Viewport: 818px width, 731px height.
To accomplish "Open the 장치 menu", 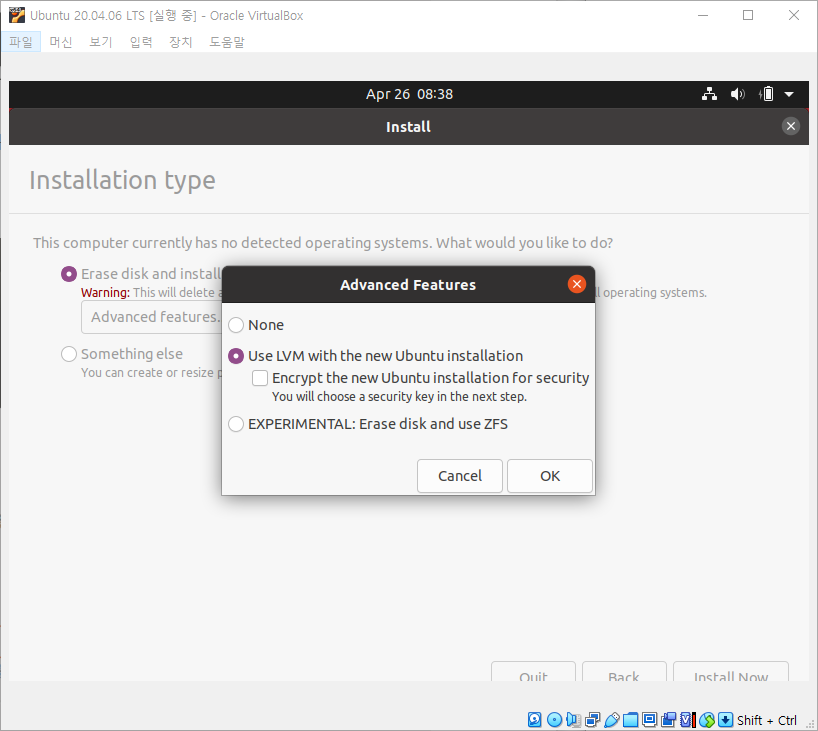I will (x=181, y=42).
